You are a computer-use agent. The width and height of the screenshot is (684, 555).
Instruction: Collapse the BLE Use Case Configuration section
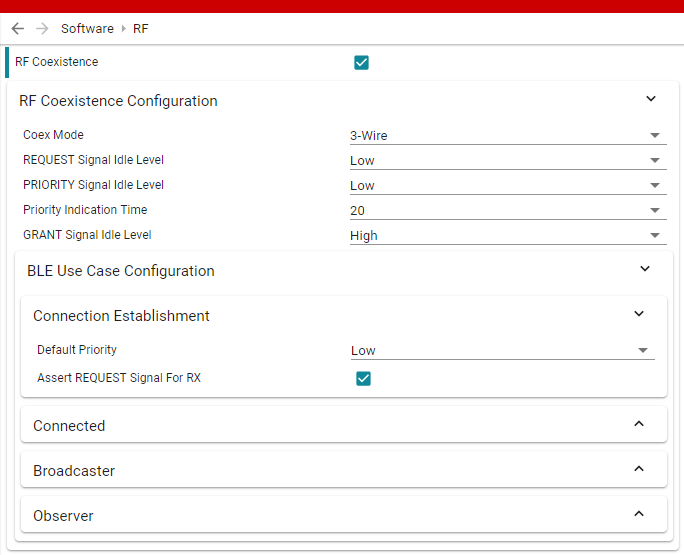point(645,269)
